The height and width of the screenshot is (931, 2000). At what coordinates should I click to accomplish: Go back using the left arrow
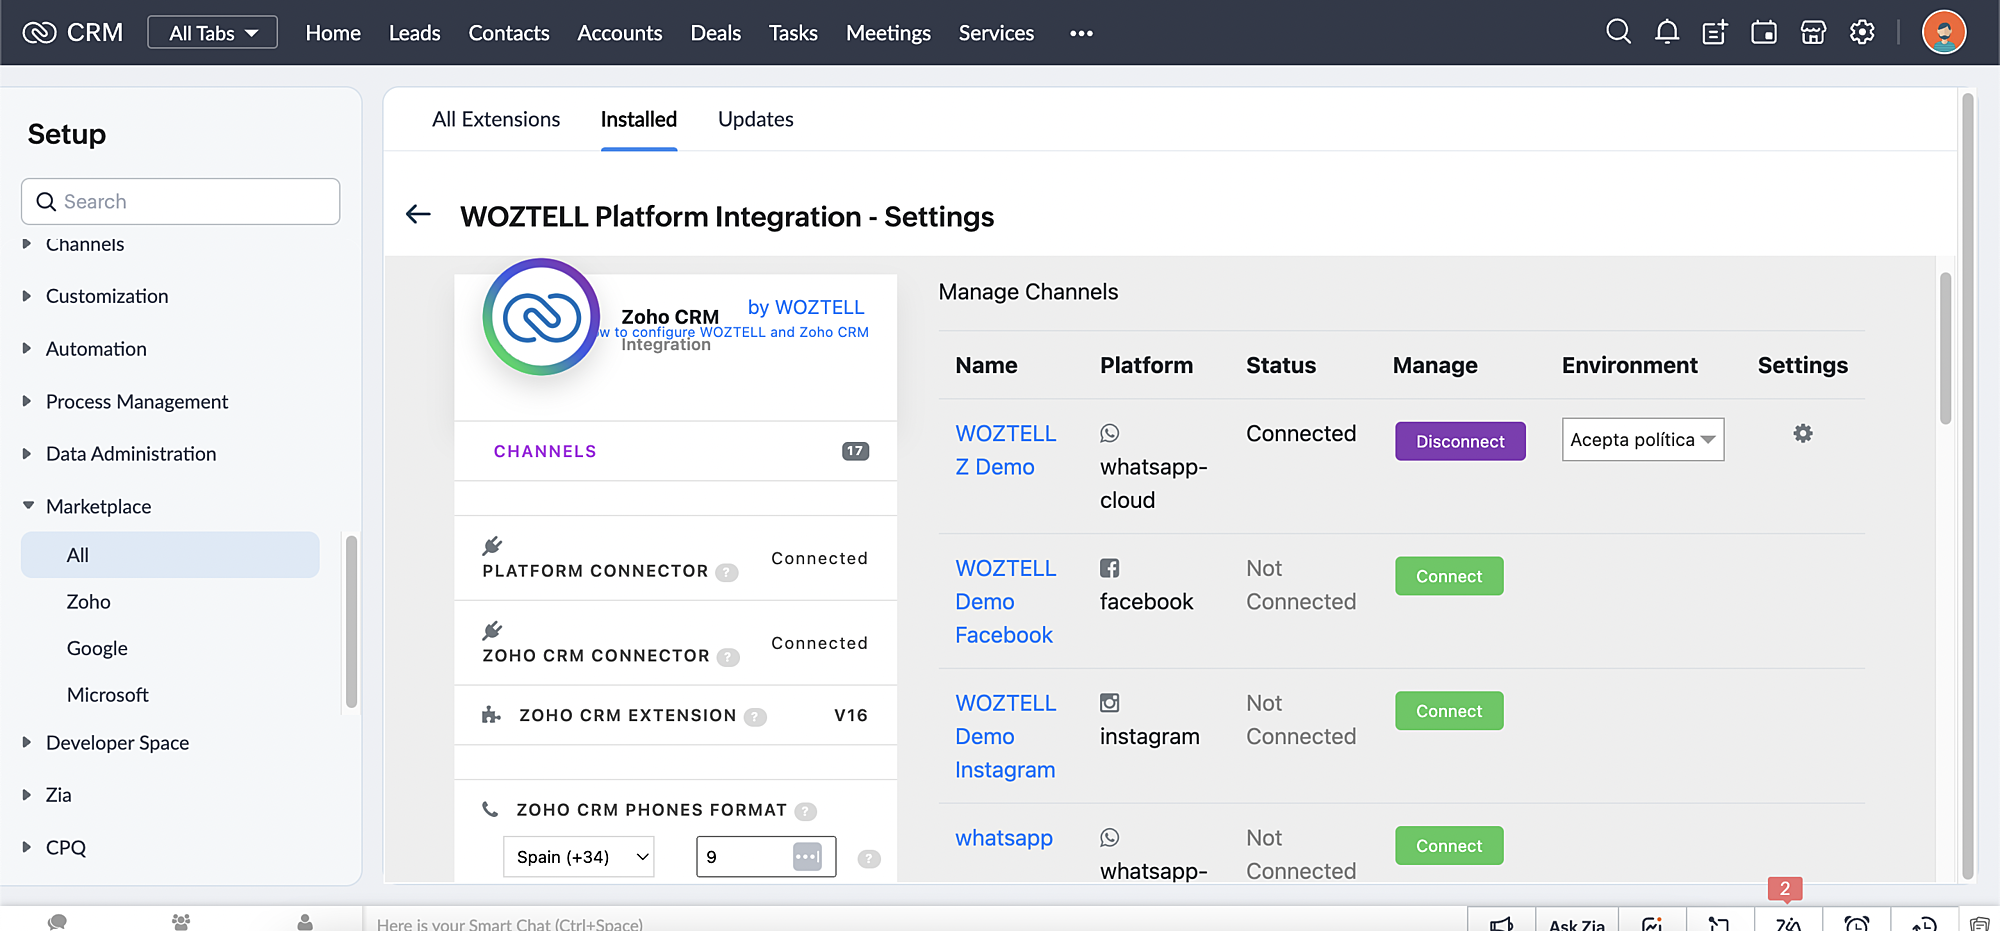[x=418, y=214]
